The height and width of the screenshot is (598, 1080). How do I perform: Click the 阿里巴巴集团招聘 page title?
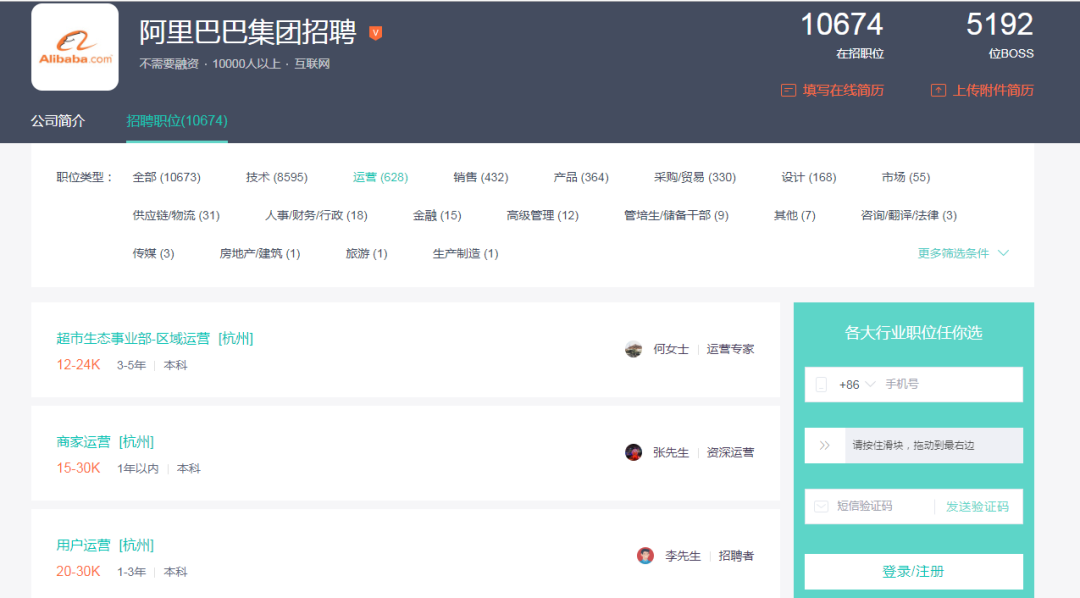coord(248,32)
